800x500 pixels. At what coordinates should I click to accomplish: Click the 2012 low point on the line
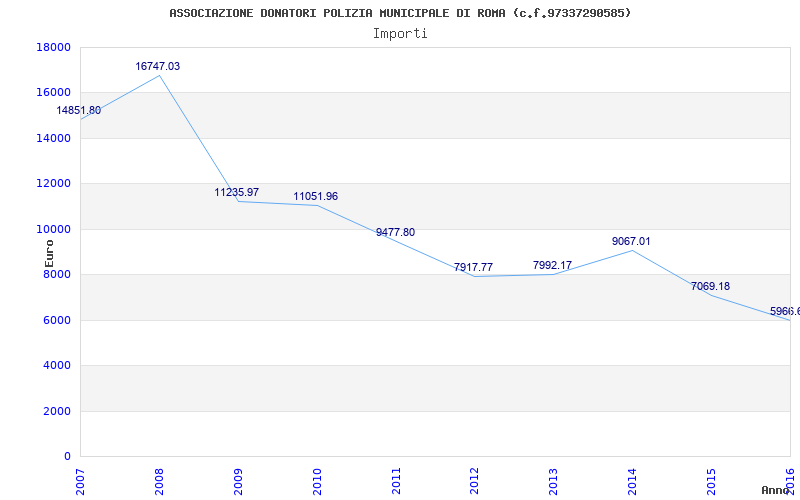pos(474,277)
